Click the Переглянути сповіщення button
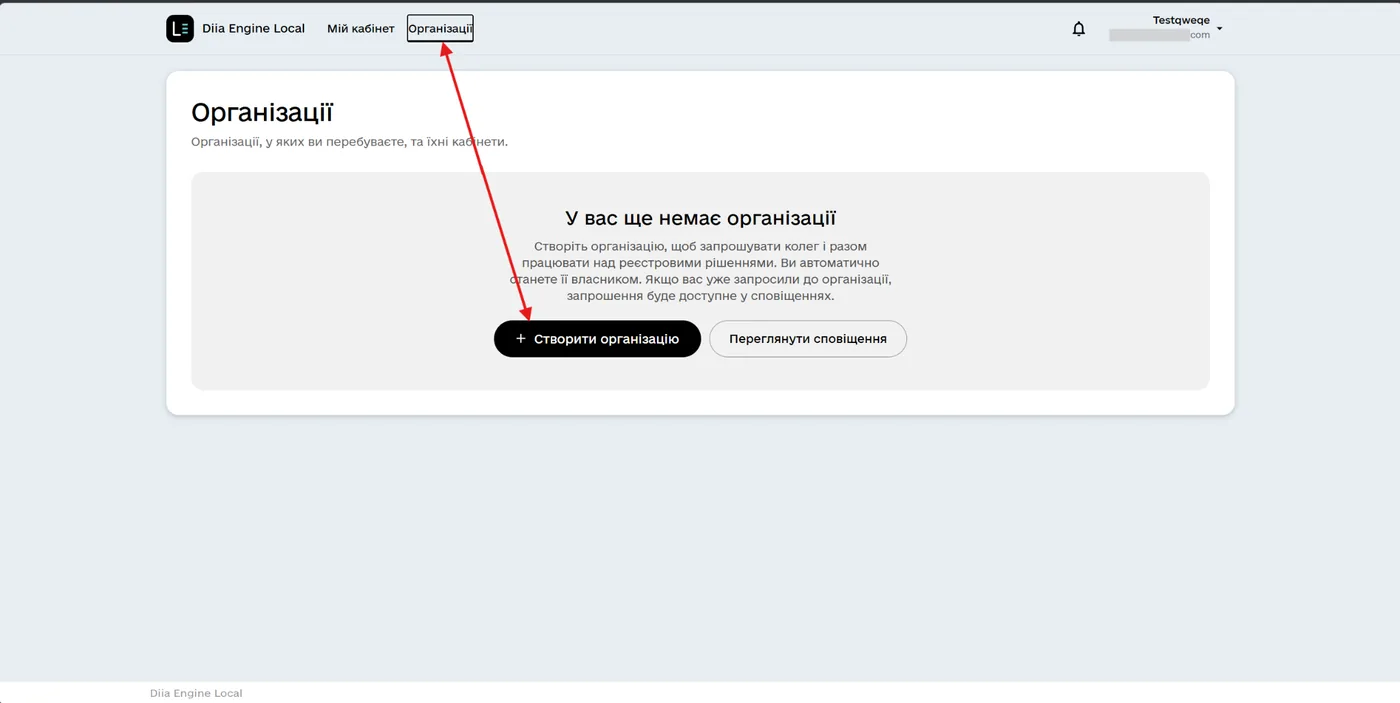Viewport: 1400px width, 703px height. pos(808,339)
